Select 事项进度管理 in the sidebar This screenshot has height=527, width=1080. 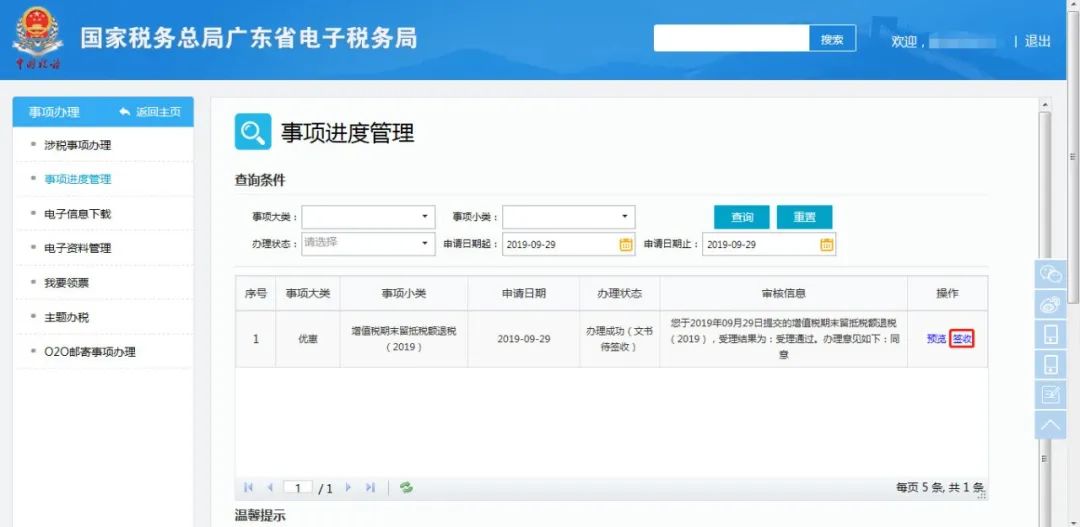[77, 179]
